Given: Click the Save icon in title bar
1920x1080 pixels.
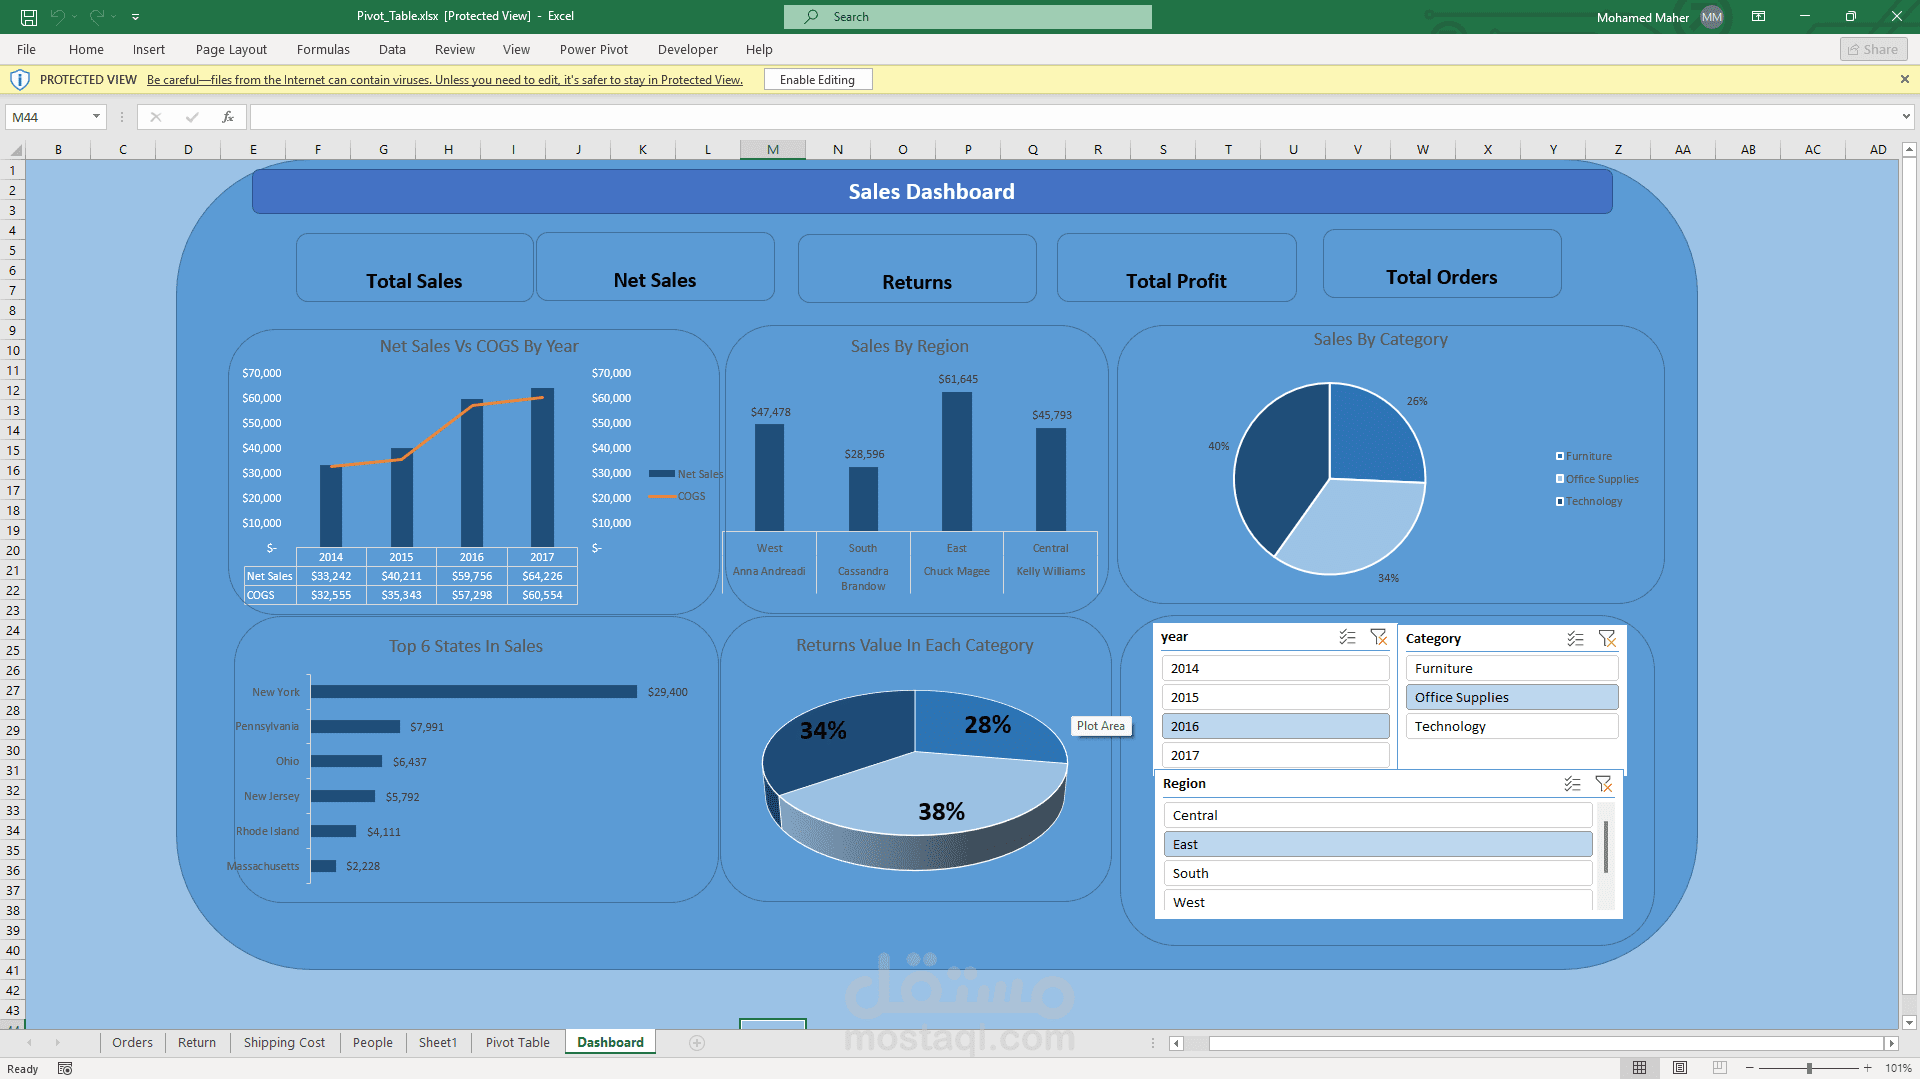Looking at the screenshot, I should tap(29, 17).
